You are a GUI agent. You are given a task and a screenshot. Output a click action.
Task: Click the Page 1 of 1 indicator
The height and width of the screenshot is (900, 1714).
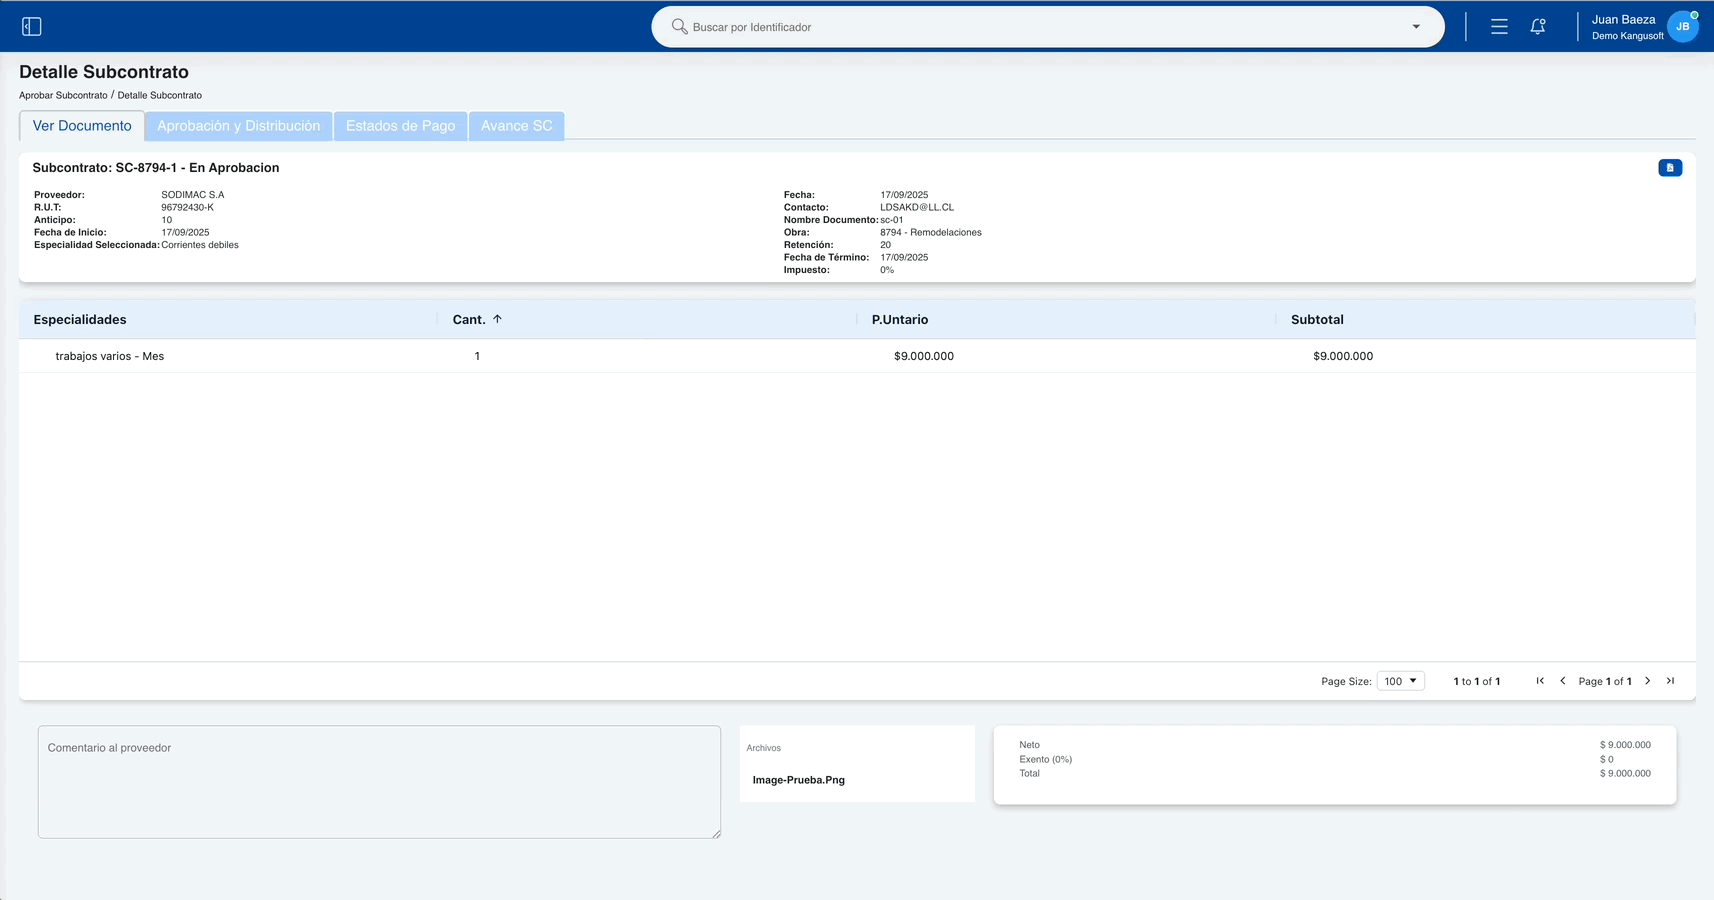1605,681
